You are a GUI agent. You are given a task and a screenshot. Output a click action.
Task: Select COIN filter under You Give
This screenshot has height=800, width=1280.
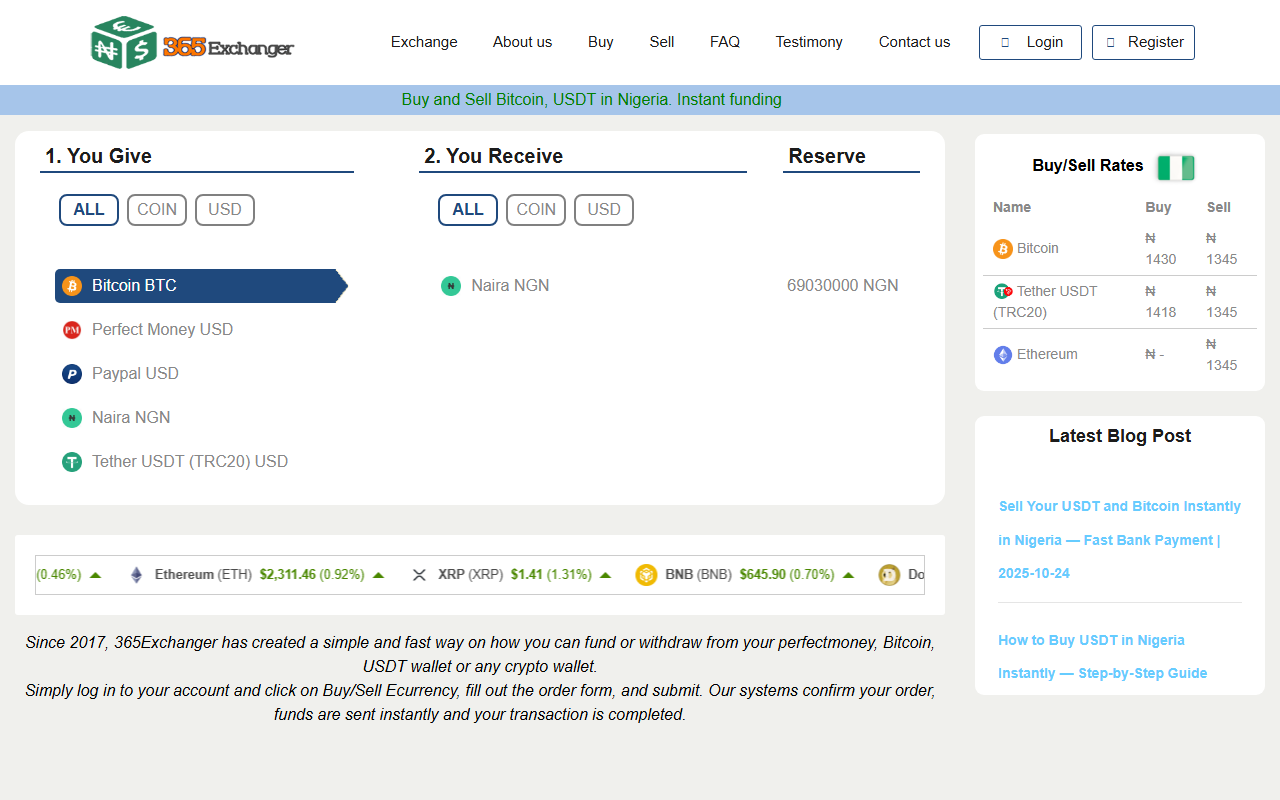157,210
